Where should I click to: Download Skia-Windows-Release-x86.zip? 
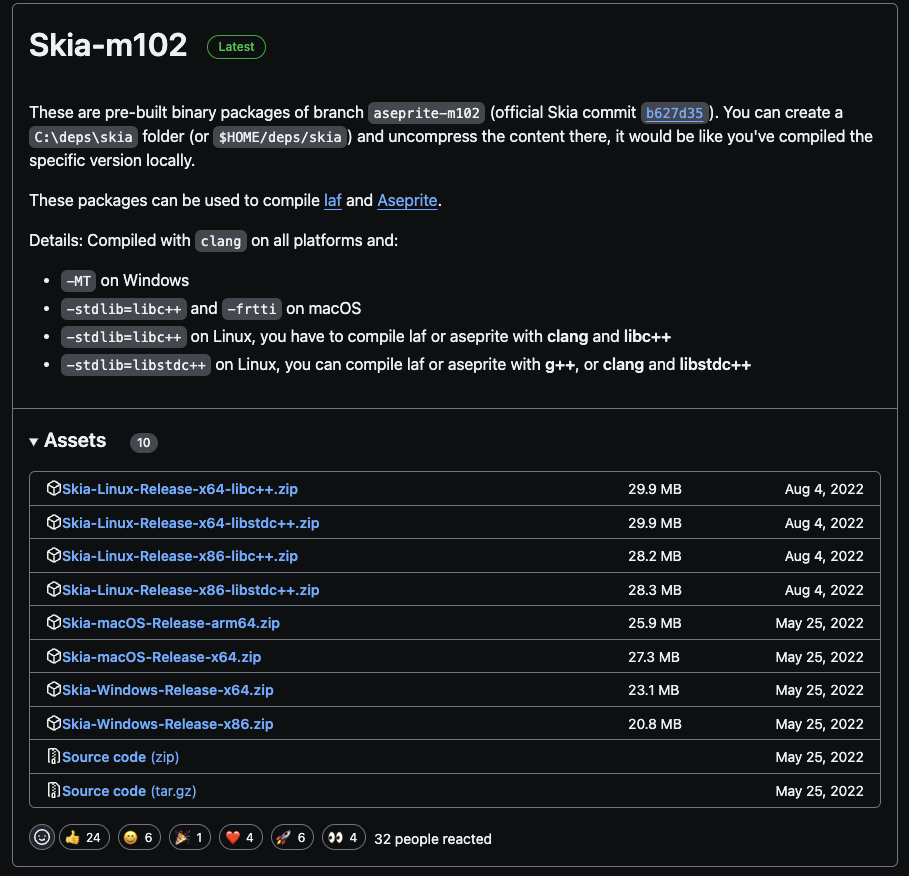pyautogui.click(x=168, y=724)
